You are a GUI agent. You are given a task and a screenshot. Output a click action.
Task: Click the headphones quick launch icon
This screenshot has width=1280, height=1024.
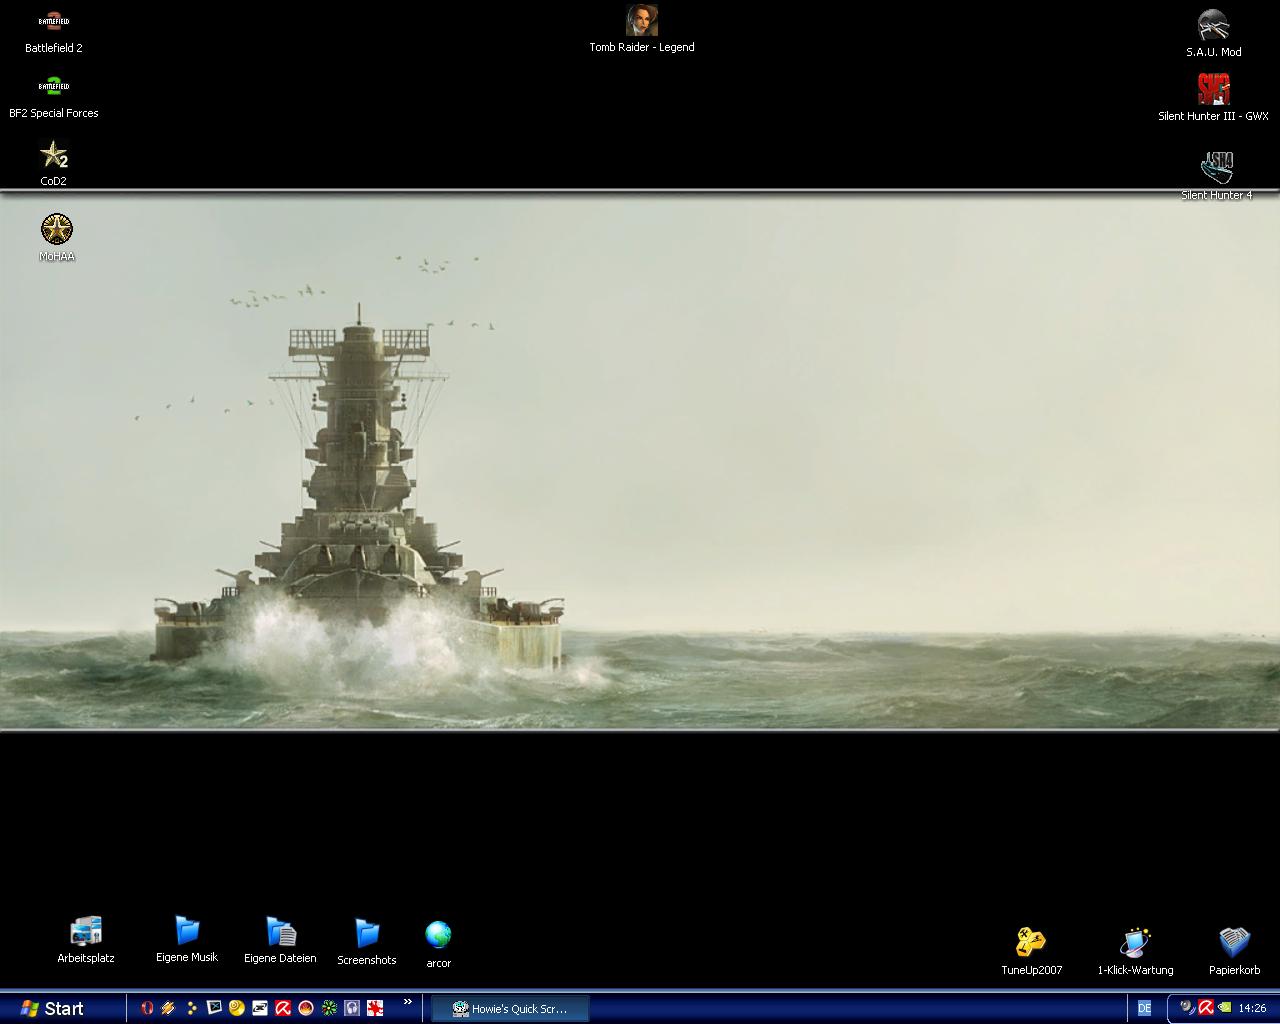pos(352,1008)
